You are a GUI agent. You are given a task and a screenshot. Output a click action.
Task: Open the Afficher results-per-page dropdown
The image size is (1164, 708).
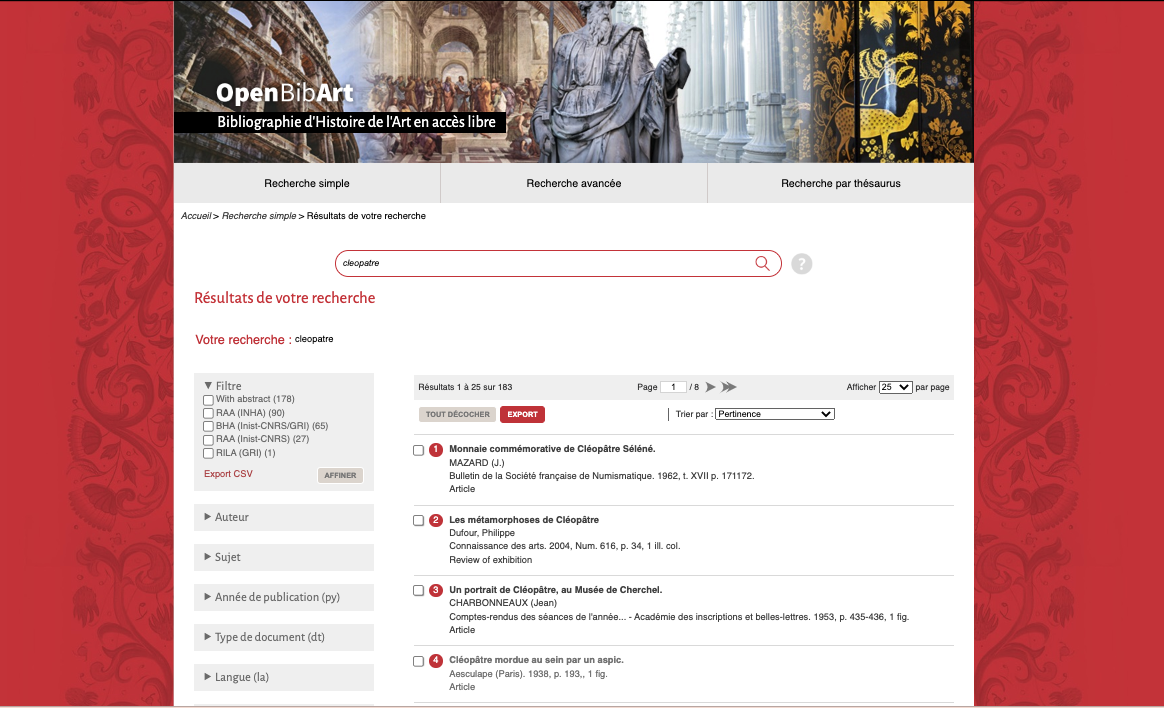coord(895,387)
